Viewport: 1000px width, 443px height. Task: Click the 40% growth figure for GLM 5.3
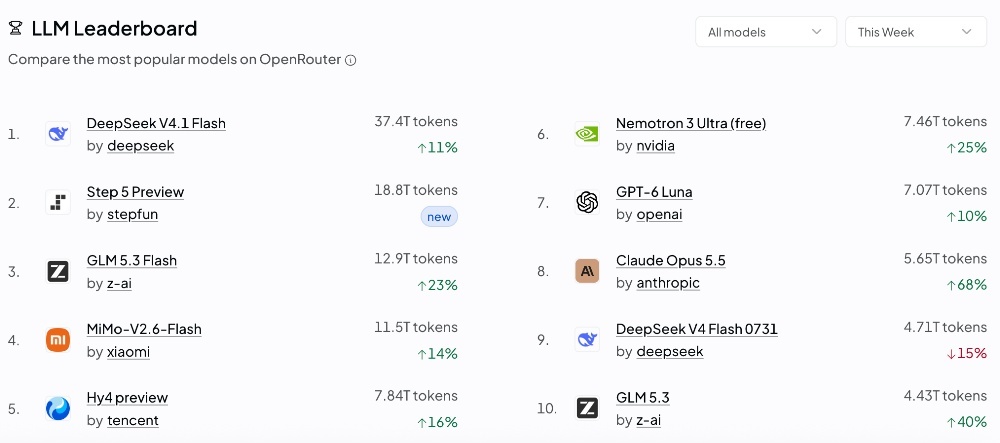(x=967, y=422)
